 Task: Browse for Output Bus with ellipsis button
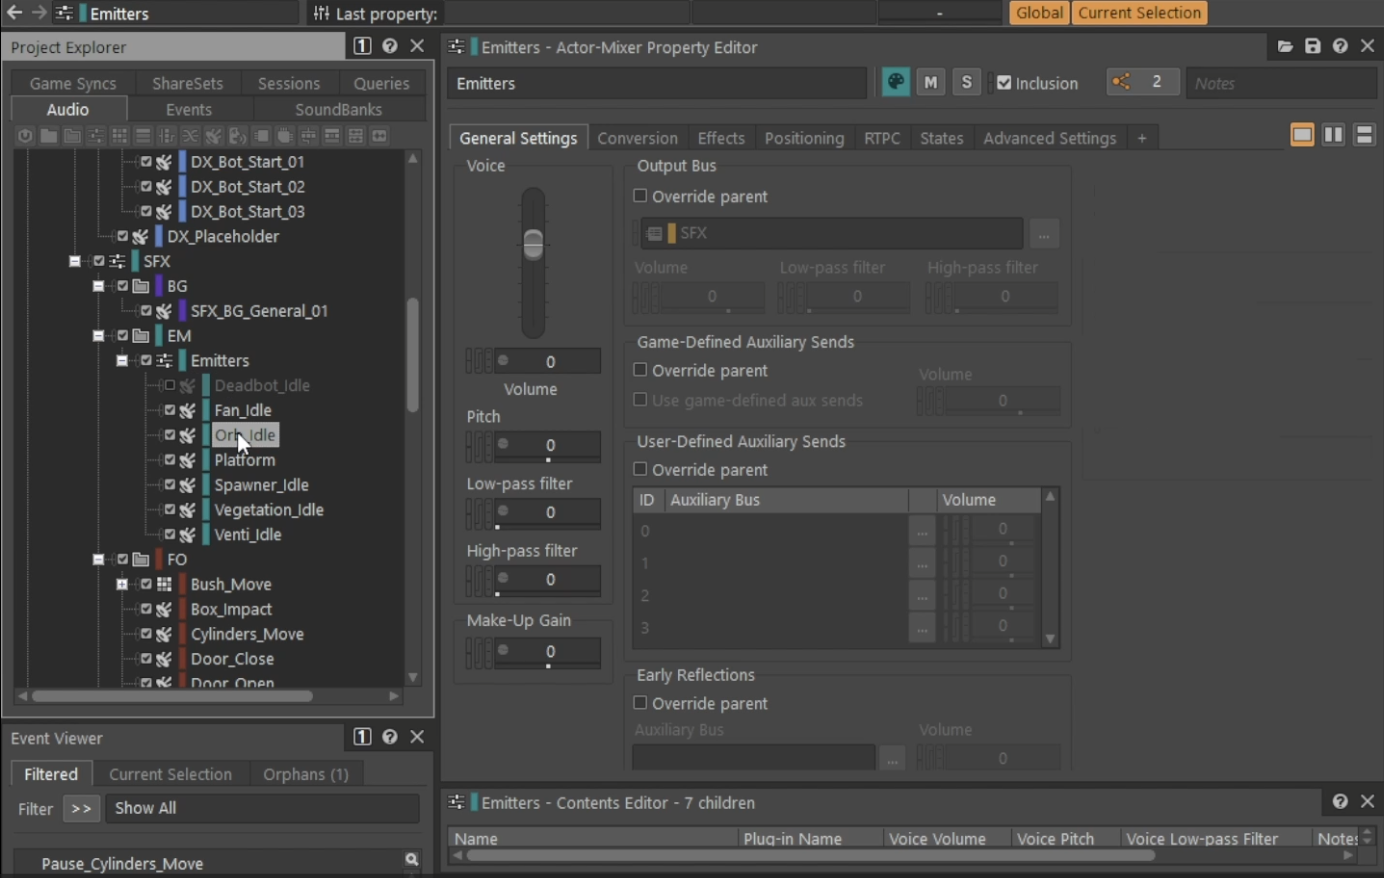1043,234
